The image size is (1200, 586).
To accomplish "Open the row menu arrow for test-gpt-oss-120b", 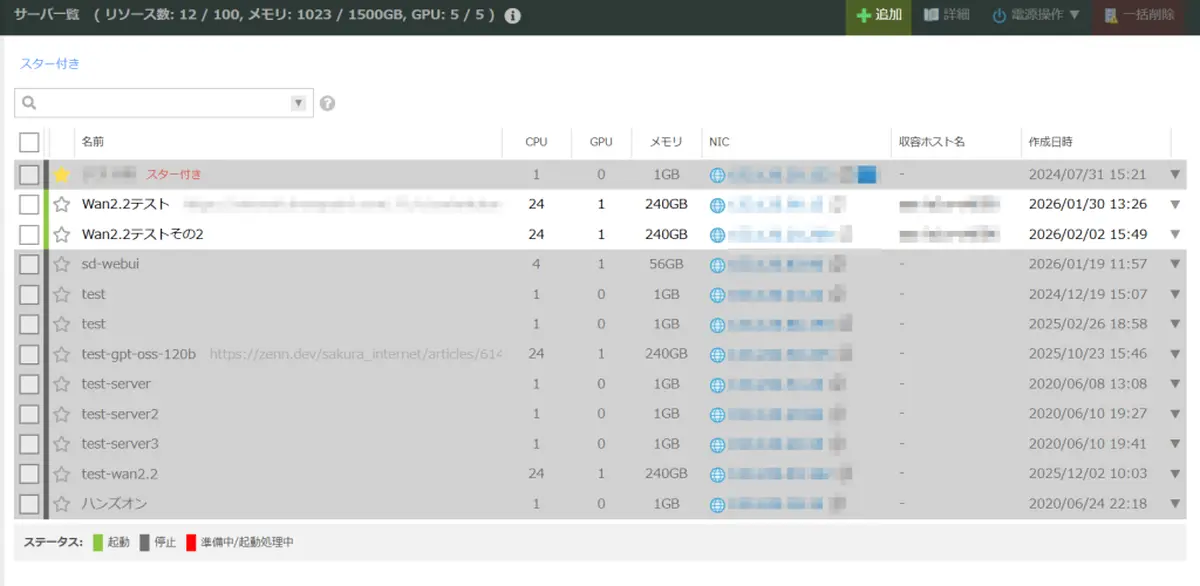I will [1176, 354].
